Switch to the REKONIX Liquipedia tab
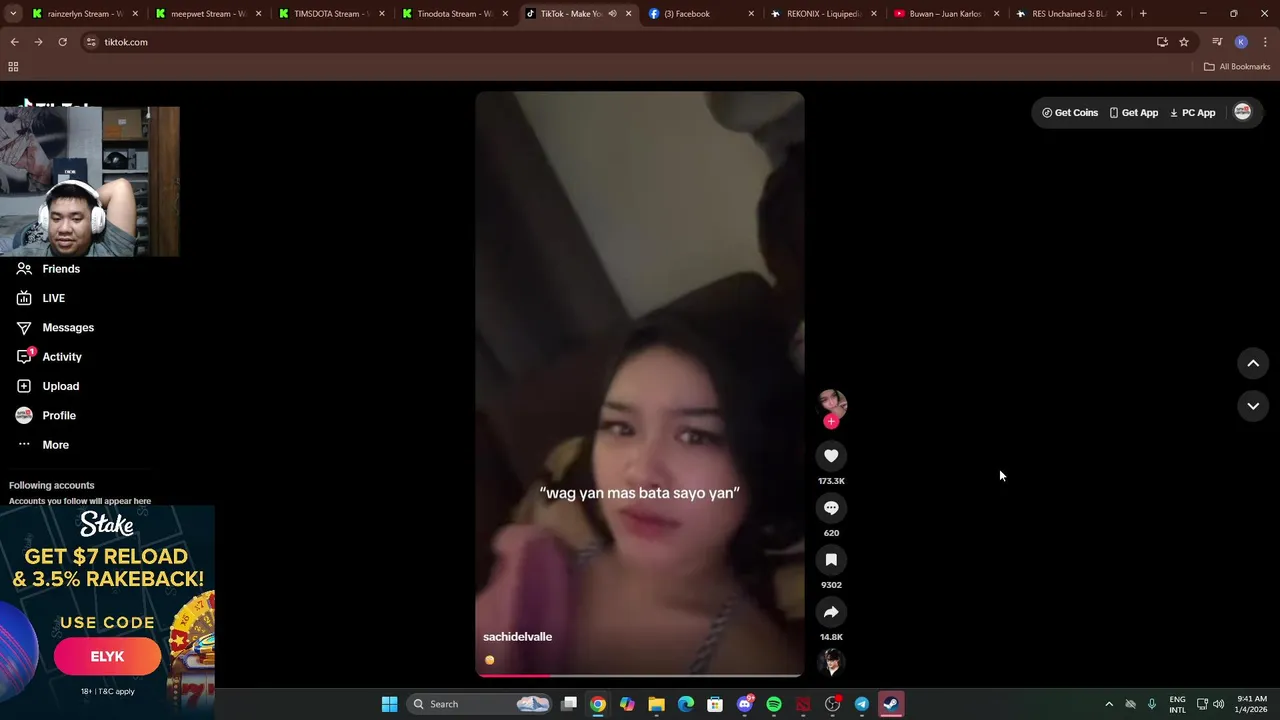This screenshot has height=720, width=1280. [x=826, y=14]
